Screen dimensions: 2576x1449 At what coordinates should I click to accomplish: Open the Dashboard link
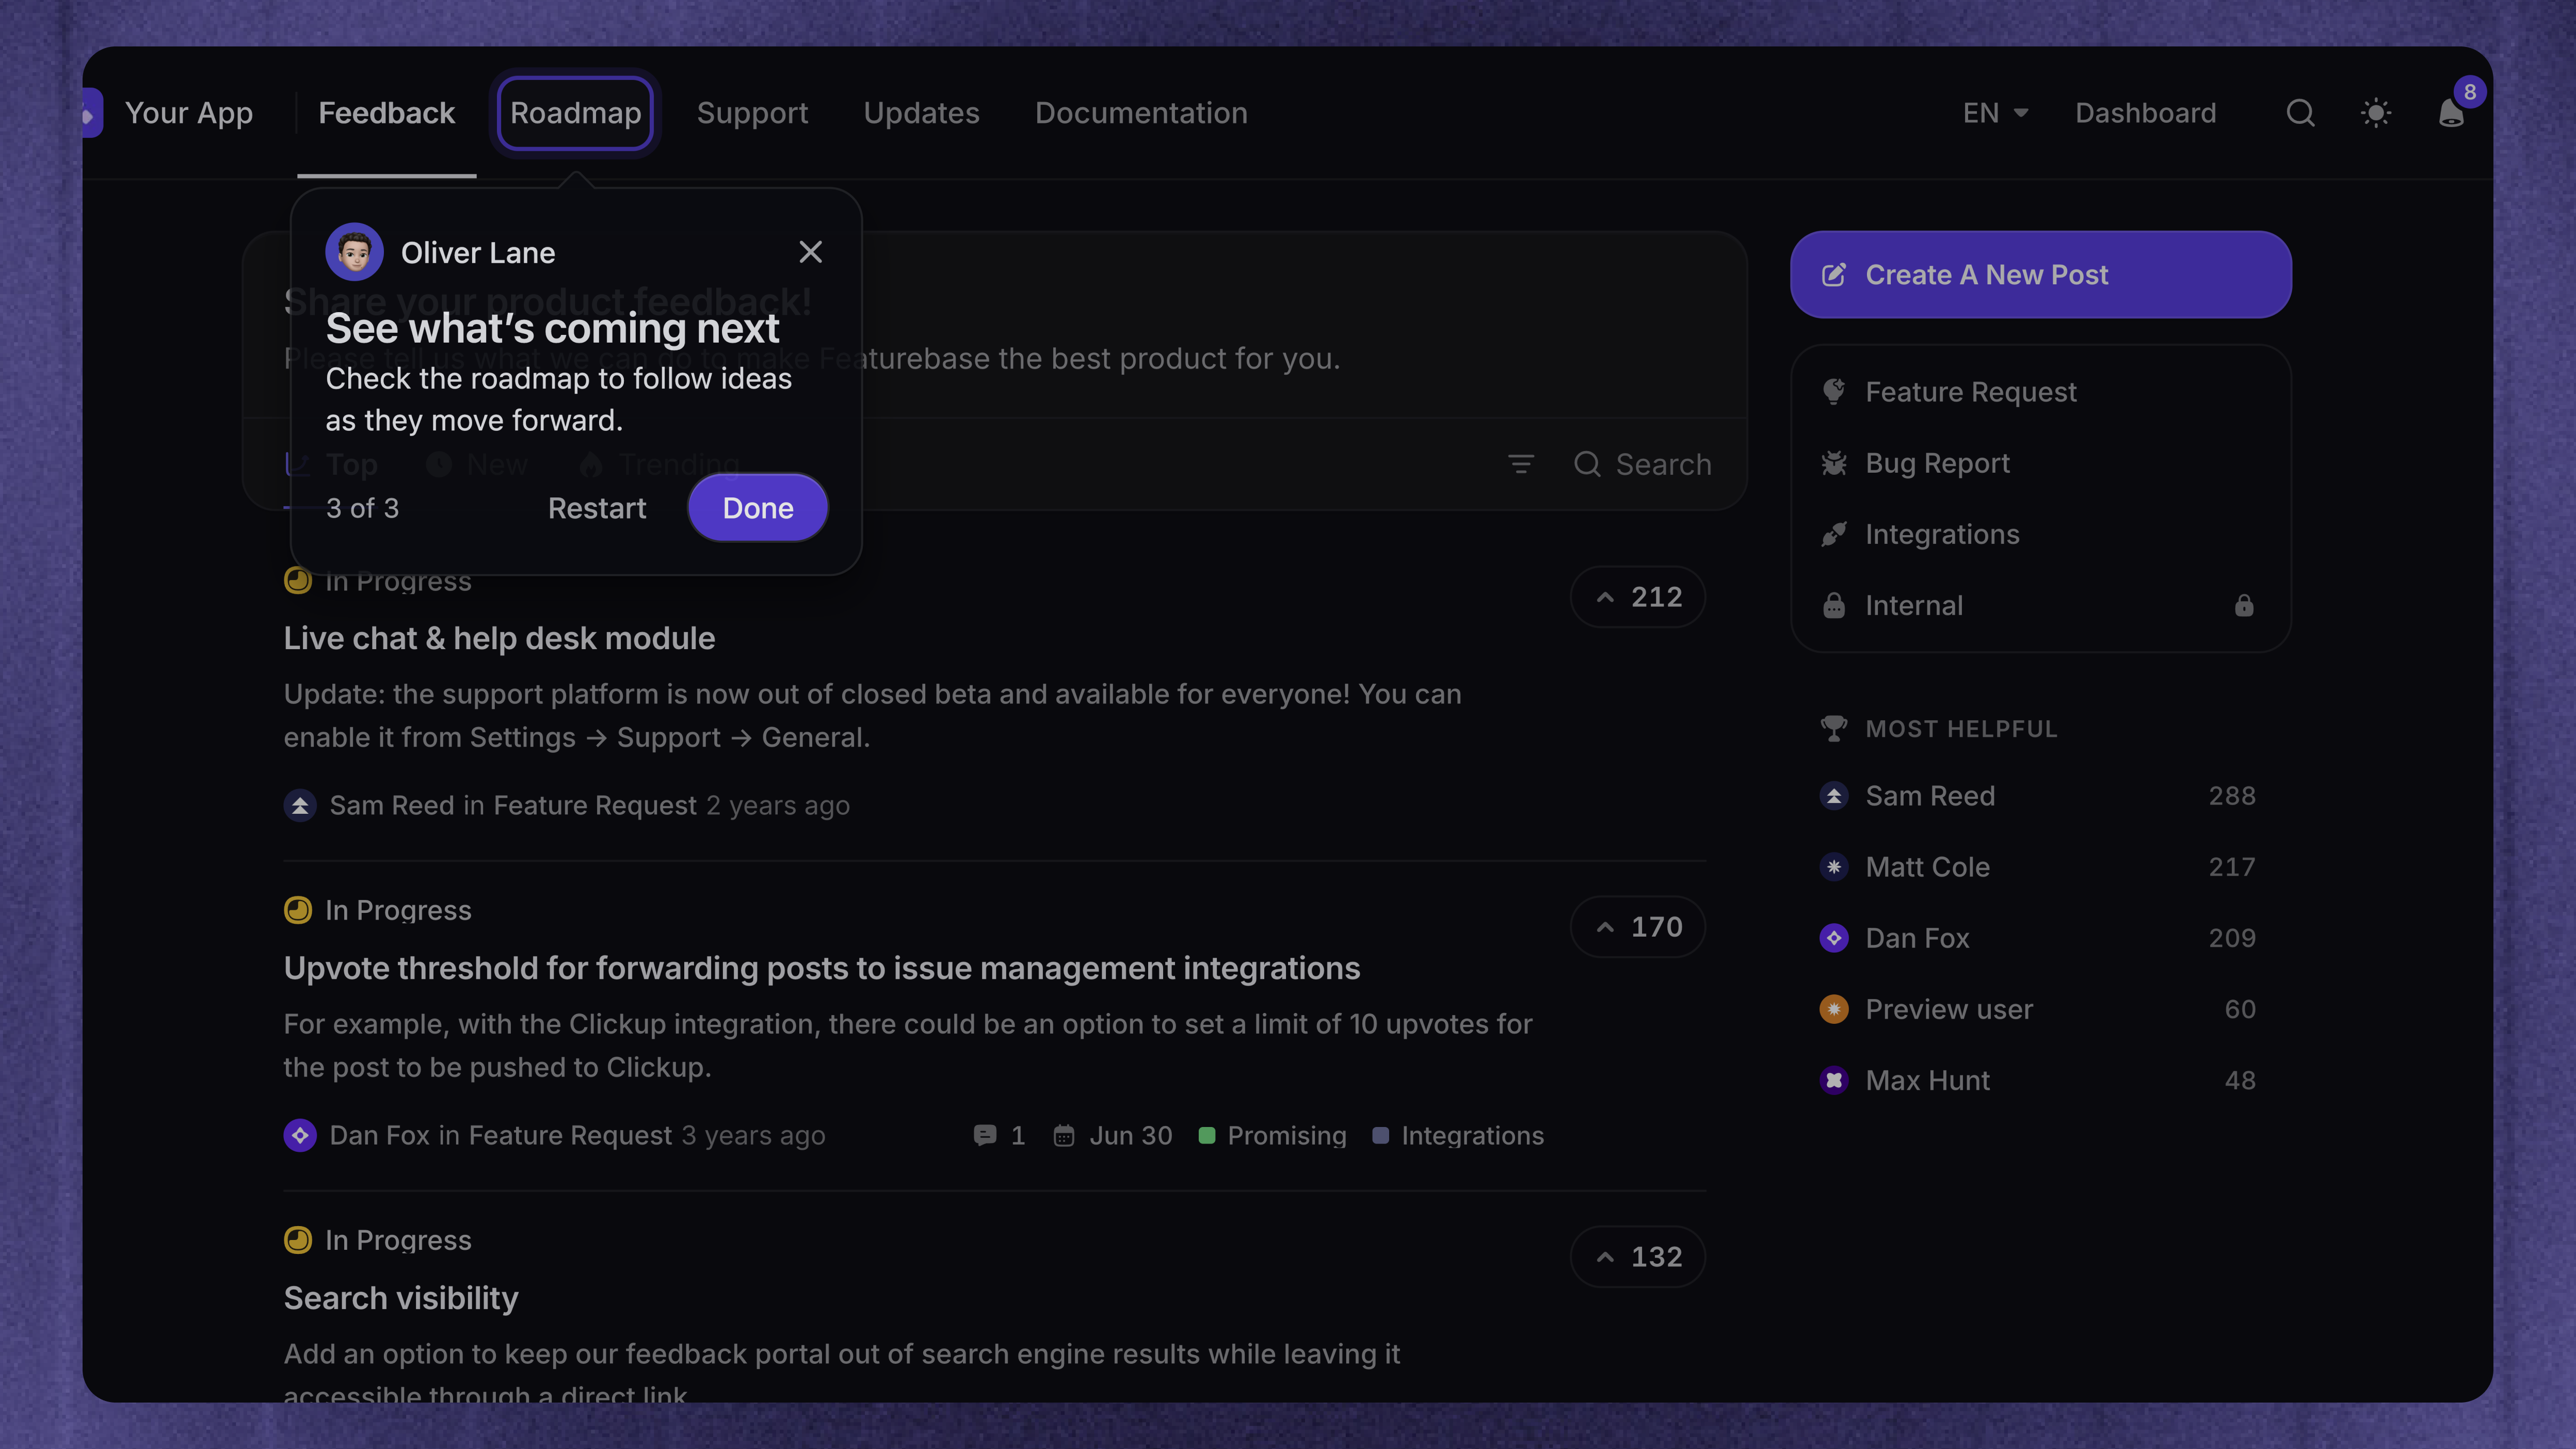[x=2145, y=113]
